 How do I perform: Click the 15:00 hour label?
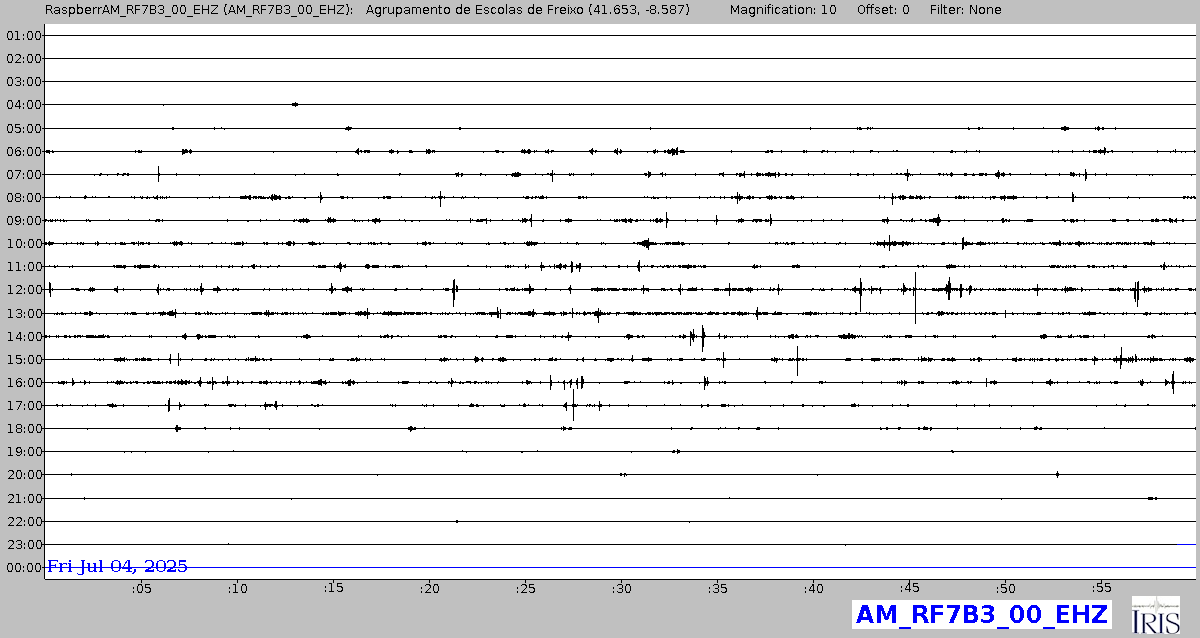(x=23, y=359)
